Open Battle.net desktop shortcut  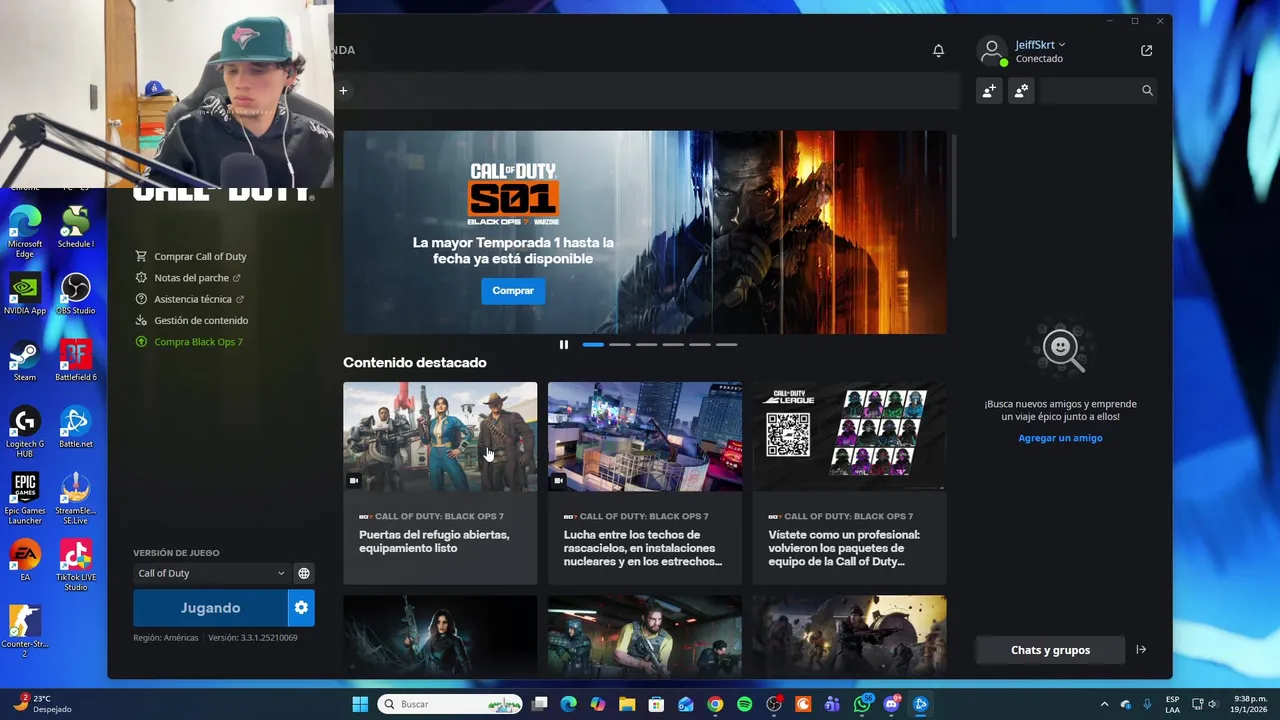coord(75,428)
